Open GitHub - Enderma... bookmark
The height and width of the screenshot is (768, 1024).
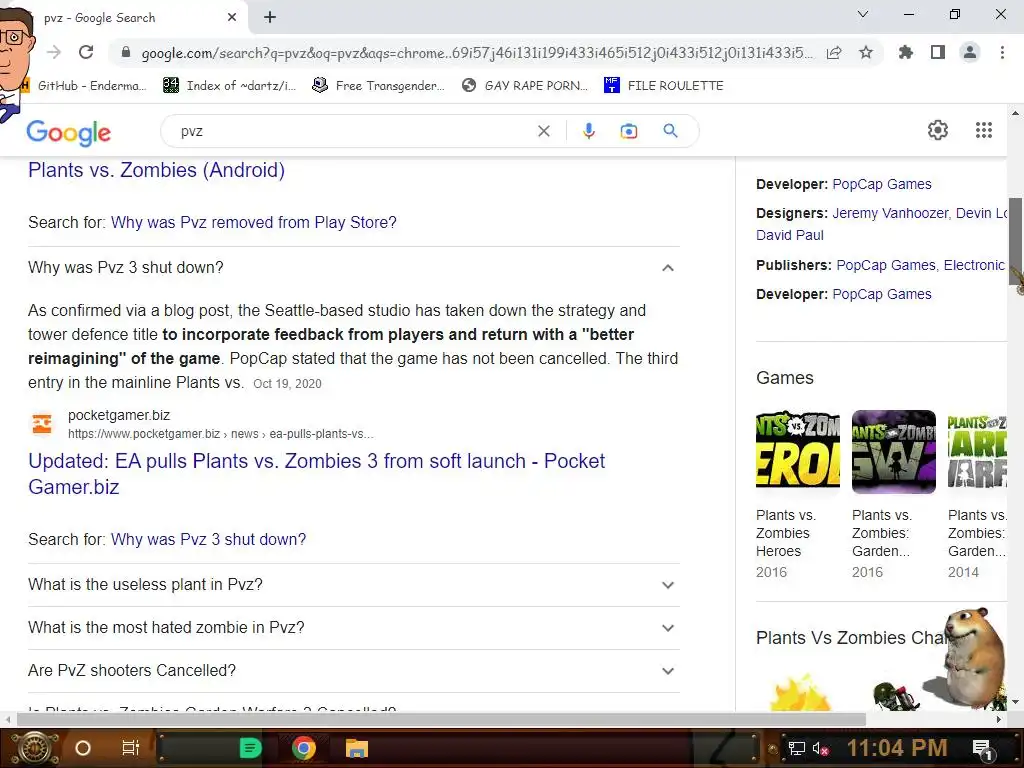84,86
